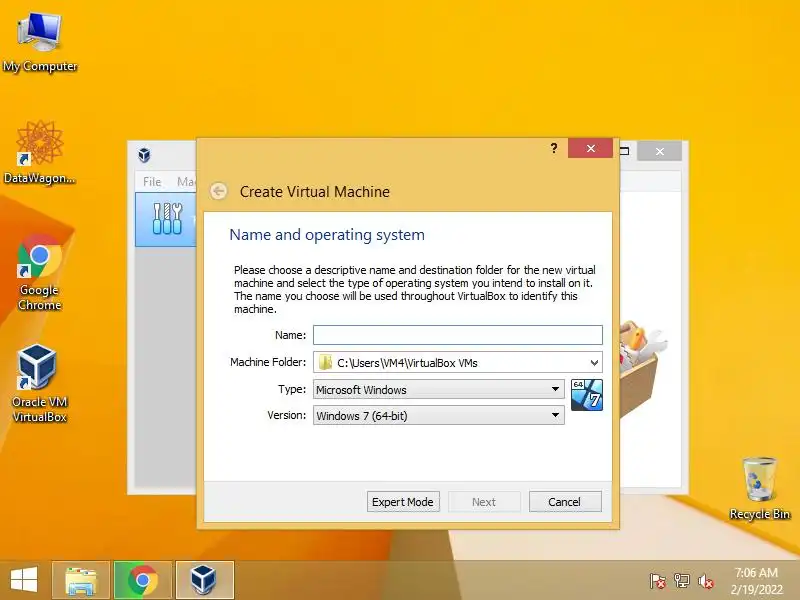Image resolution: width=800 pixels, height=600 pixels.
Task: Click the Windows 7 64-bit OS icon
Action: (x=587, y=395)
